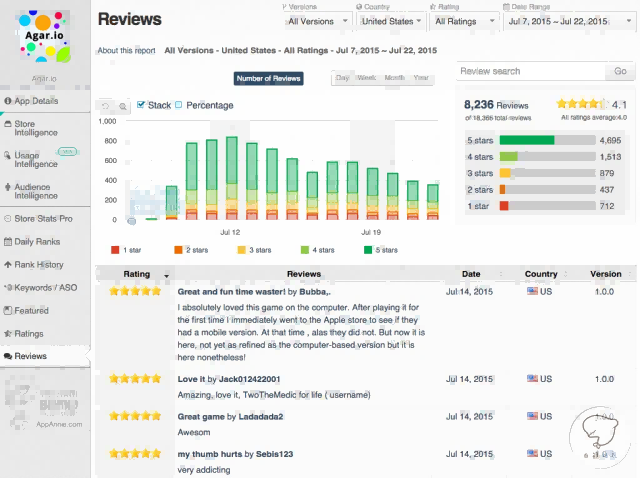Click the tallest chart bar near Jul 12
The width and height of the screenshot is (640, 478).
coord(231,178)
